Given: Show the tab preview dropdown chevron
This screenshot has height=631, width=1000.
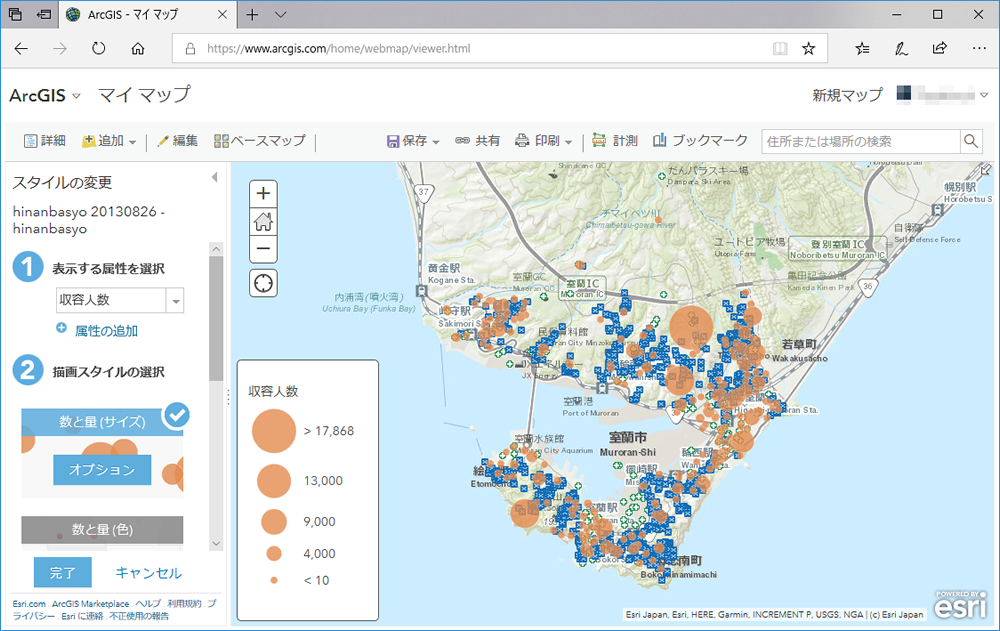Looking at the screenshot, I should (x=281, y=15).
